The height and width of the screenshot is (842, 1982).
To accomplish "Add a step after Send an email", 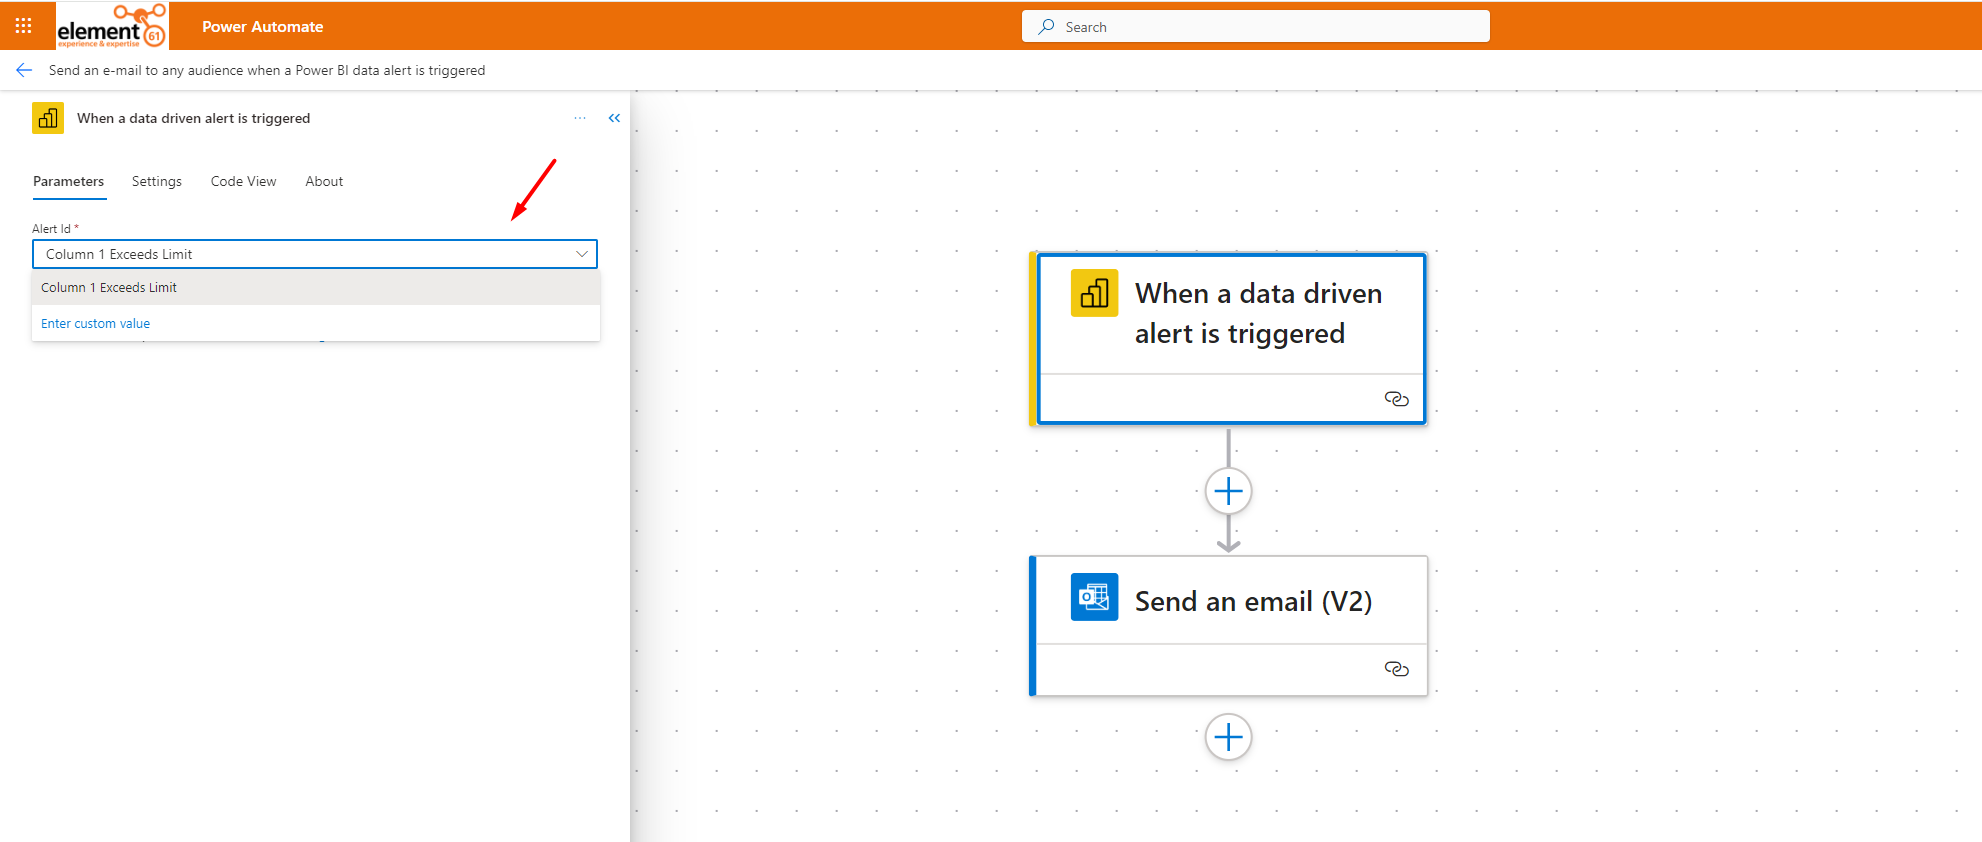I will [1228, 737].
